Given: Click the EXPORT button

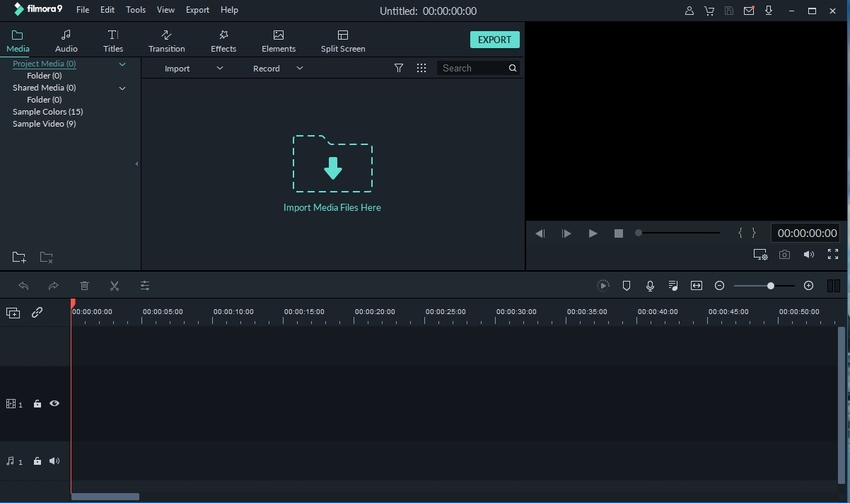Looking at the screenshot, I should [x=494, y=40].
